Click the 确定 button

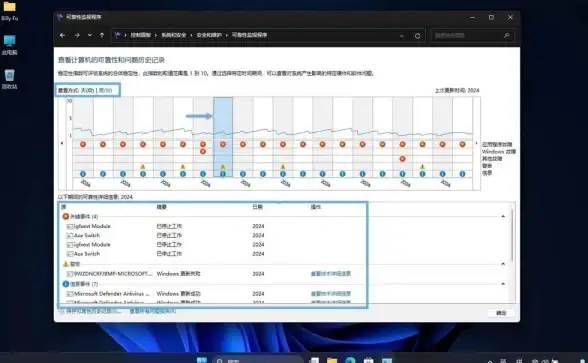click(x=501, y=313)
